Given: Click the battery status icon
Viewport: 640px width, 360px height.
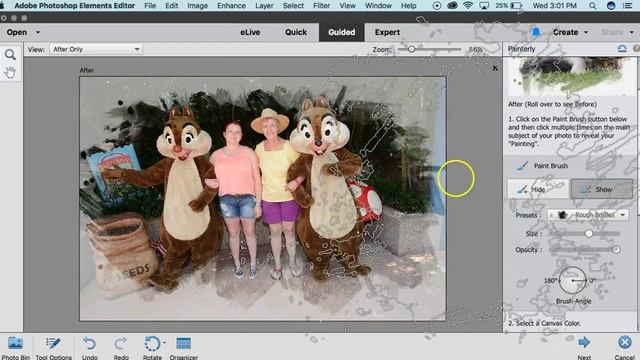Looking at the screenshot, I should 516,6.
